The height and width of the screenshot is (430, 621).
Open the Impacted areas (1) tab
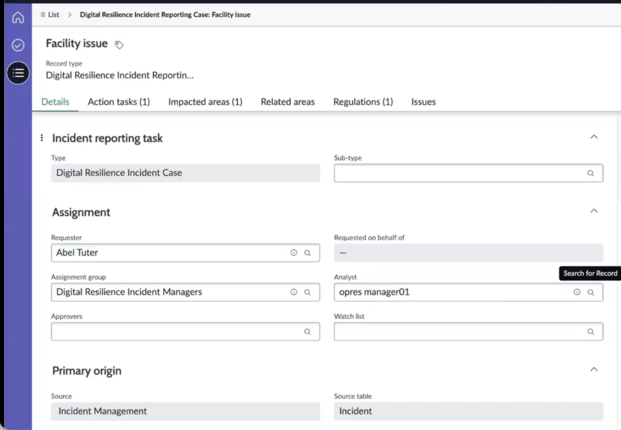click(205, 102)
